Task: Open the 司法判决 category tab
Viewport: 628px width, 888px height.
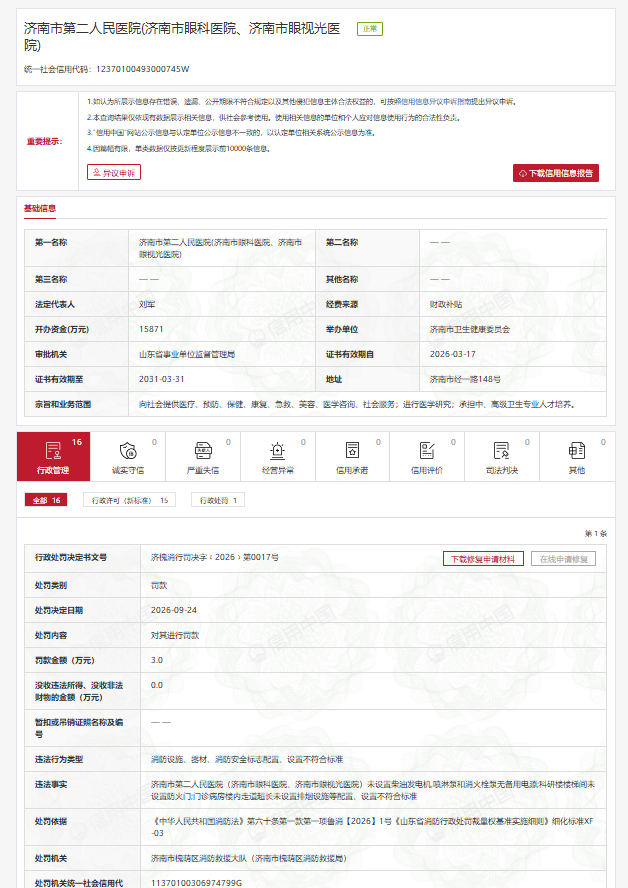Action: (x=502, y=456)
